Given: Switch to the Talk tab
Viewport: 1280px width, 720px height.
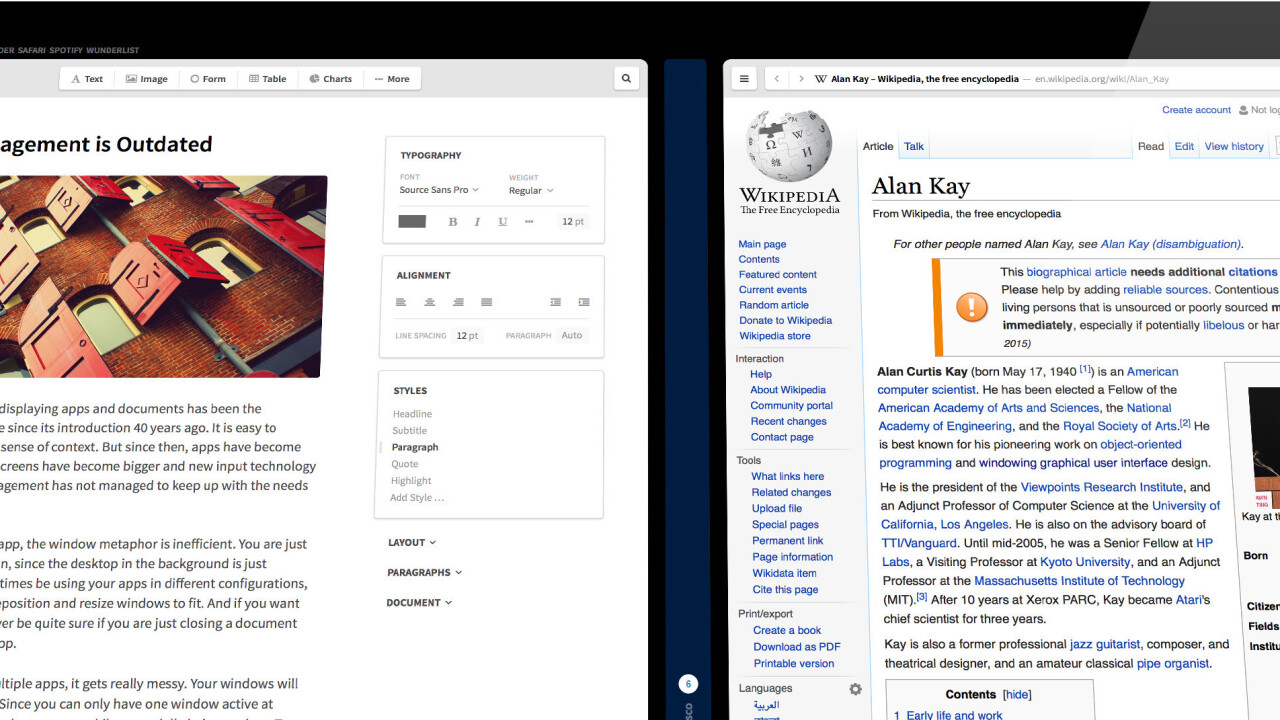Looking at the screenshot, I should (x=914, y=146).
